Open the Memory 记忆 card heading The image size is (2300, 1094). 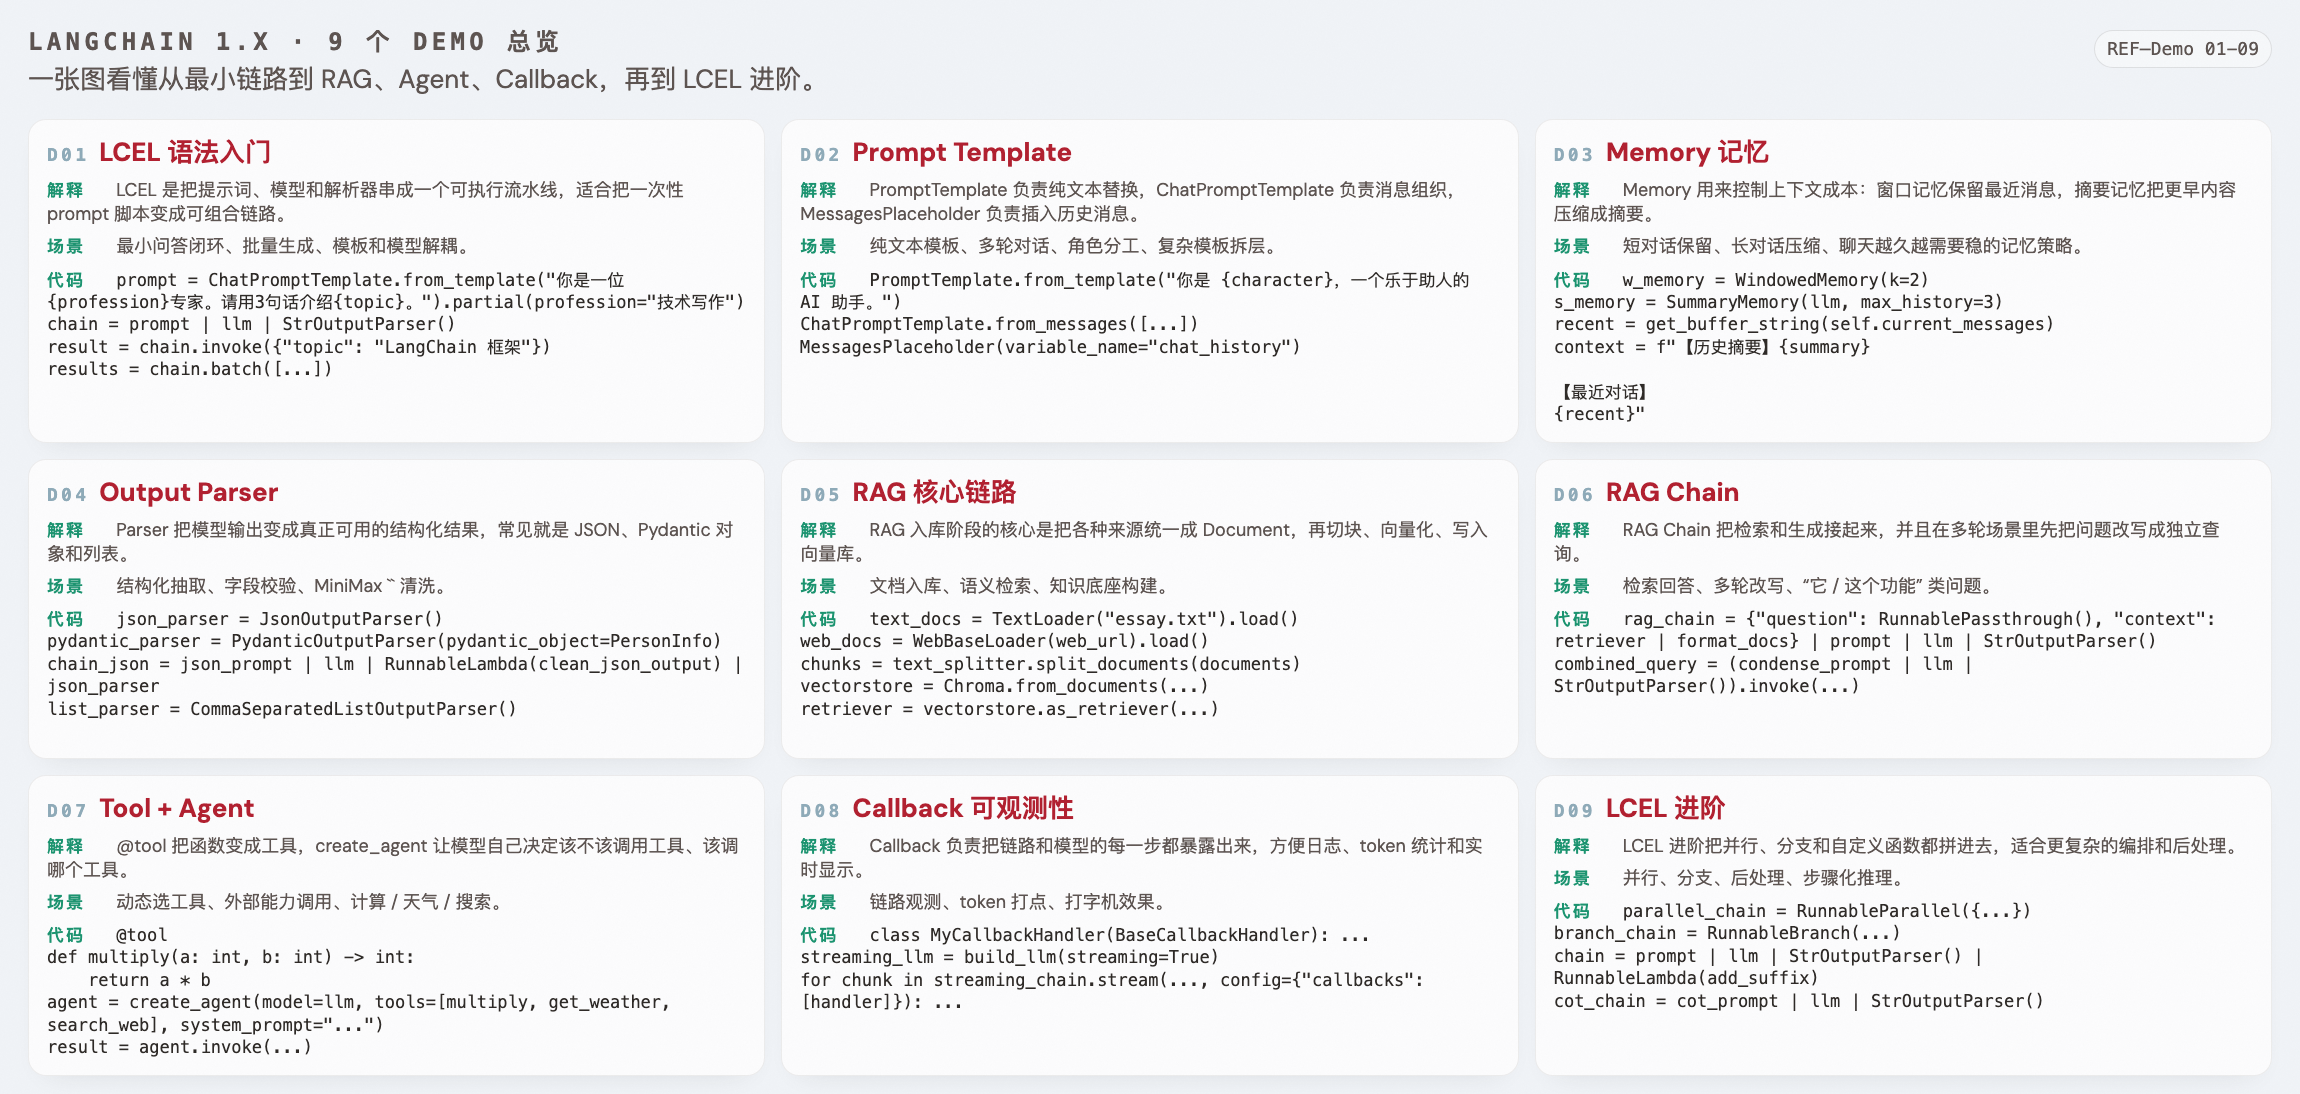point(1687,152)
